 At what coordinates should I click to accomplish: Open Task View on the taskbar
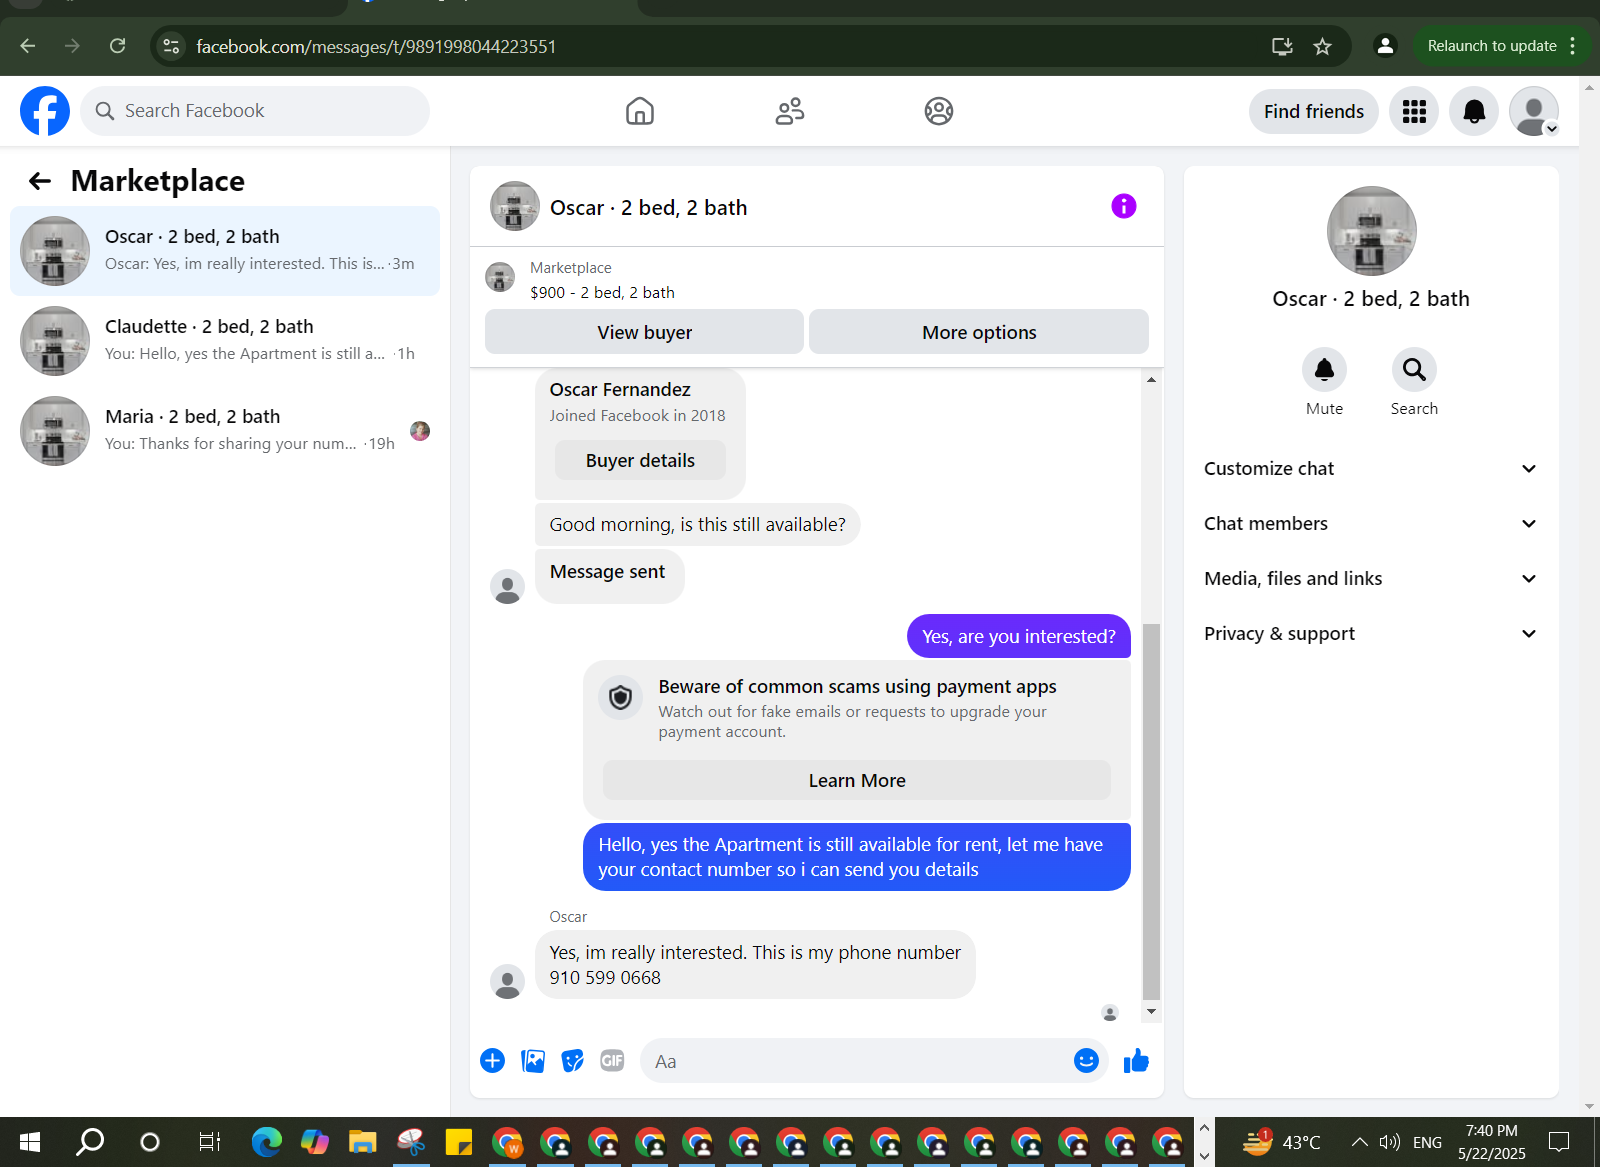pyautogui.click(x=209, y=1142)
